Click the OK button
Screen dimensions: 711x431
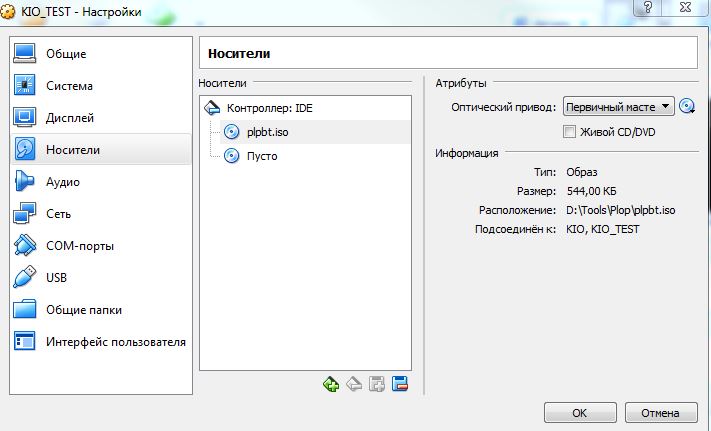(579, 412)
